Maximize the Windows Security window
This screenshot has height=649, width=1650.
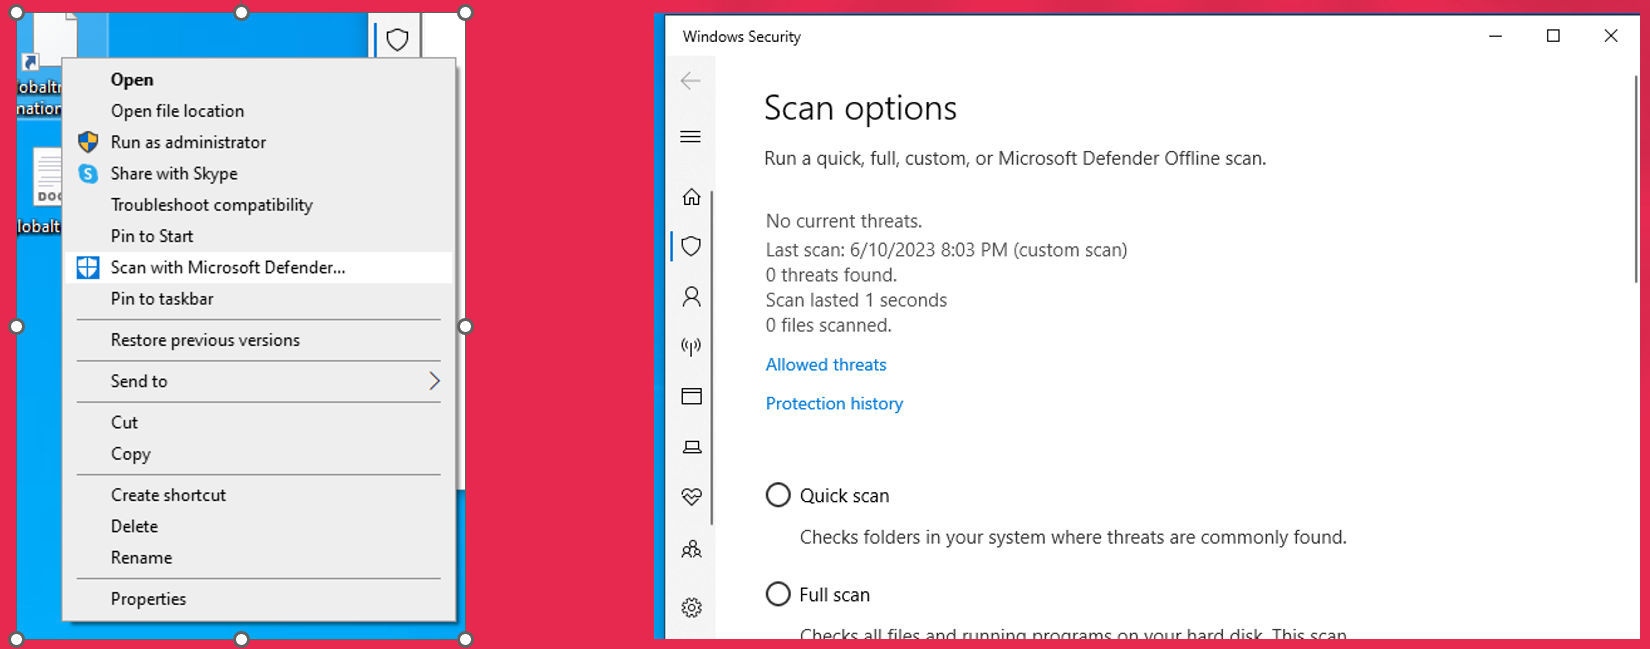point(1553,36)
